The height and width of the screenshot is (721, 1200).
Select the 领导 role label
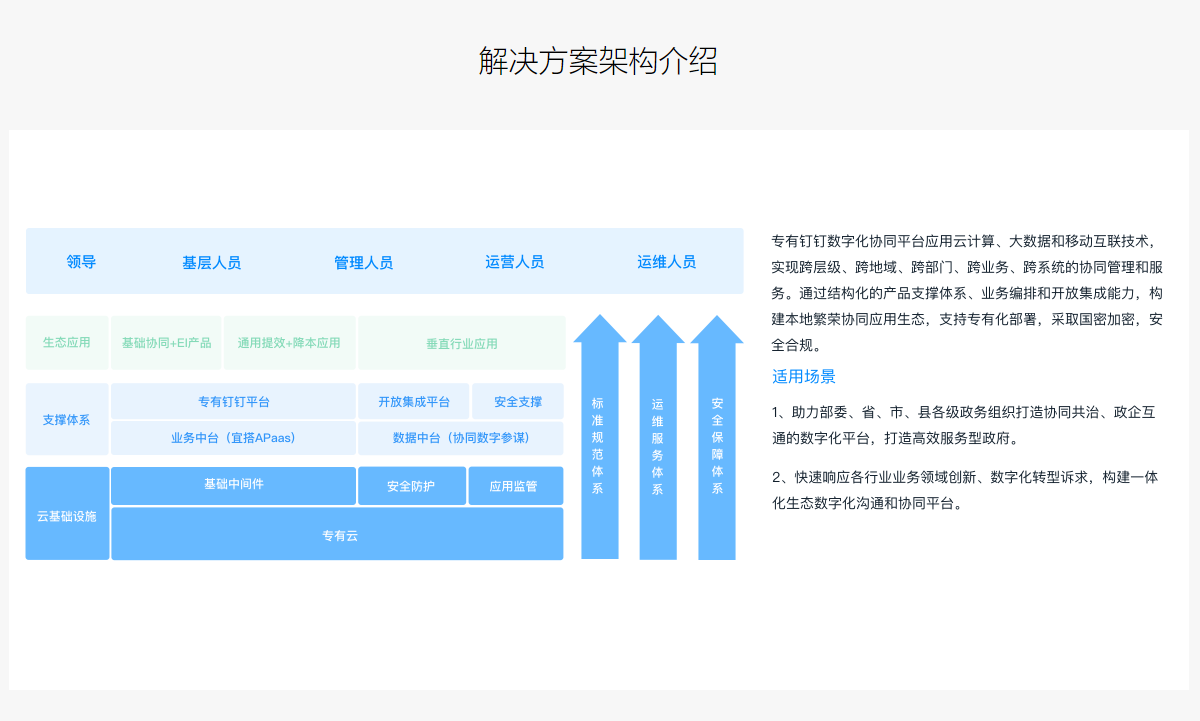(x=82, y=262)
